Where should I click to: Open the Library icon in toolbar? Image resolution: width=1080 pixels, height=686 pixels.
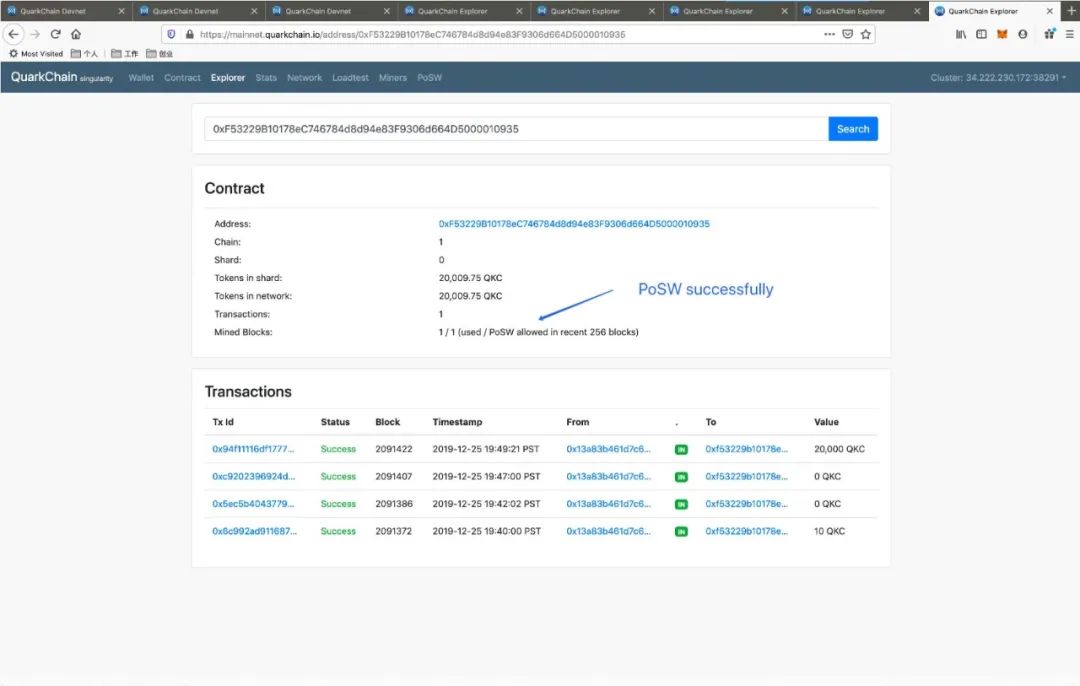pos(961,34)
